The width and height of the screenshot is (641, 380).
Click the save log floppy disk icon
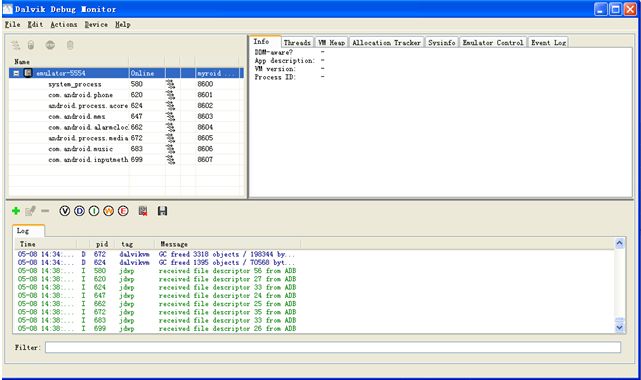(x=162, y=211)
